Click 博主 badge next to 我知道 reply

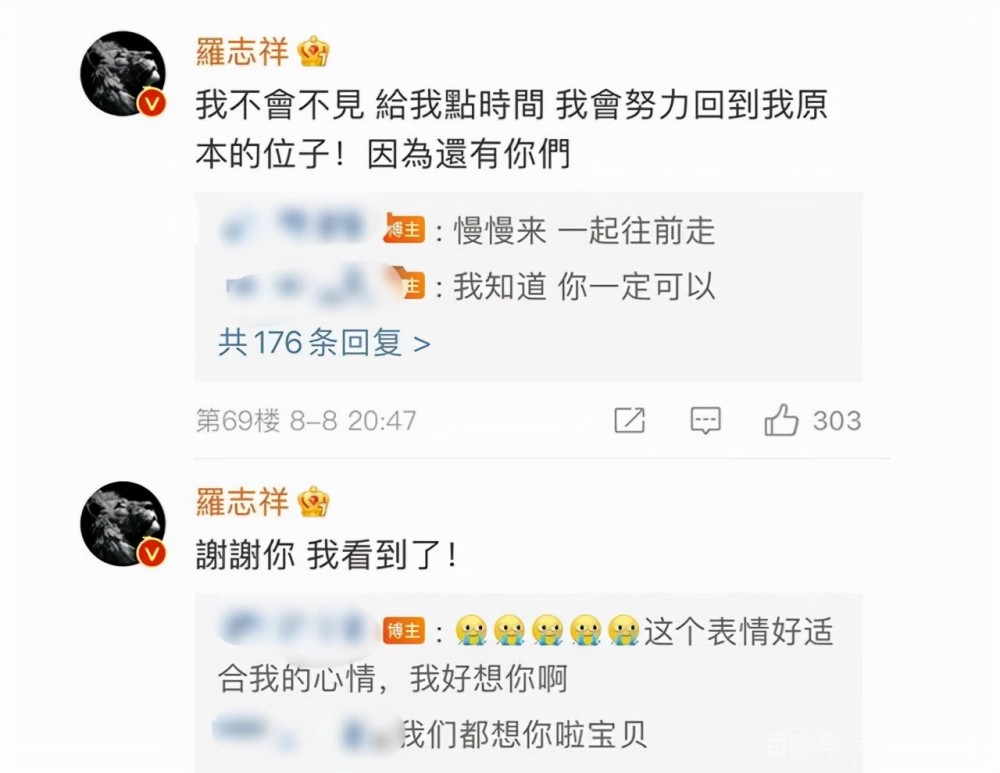click(410, 284)
